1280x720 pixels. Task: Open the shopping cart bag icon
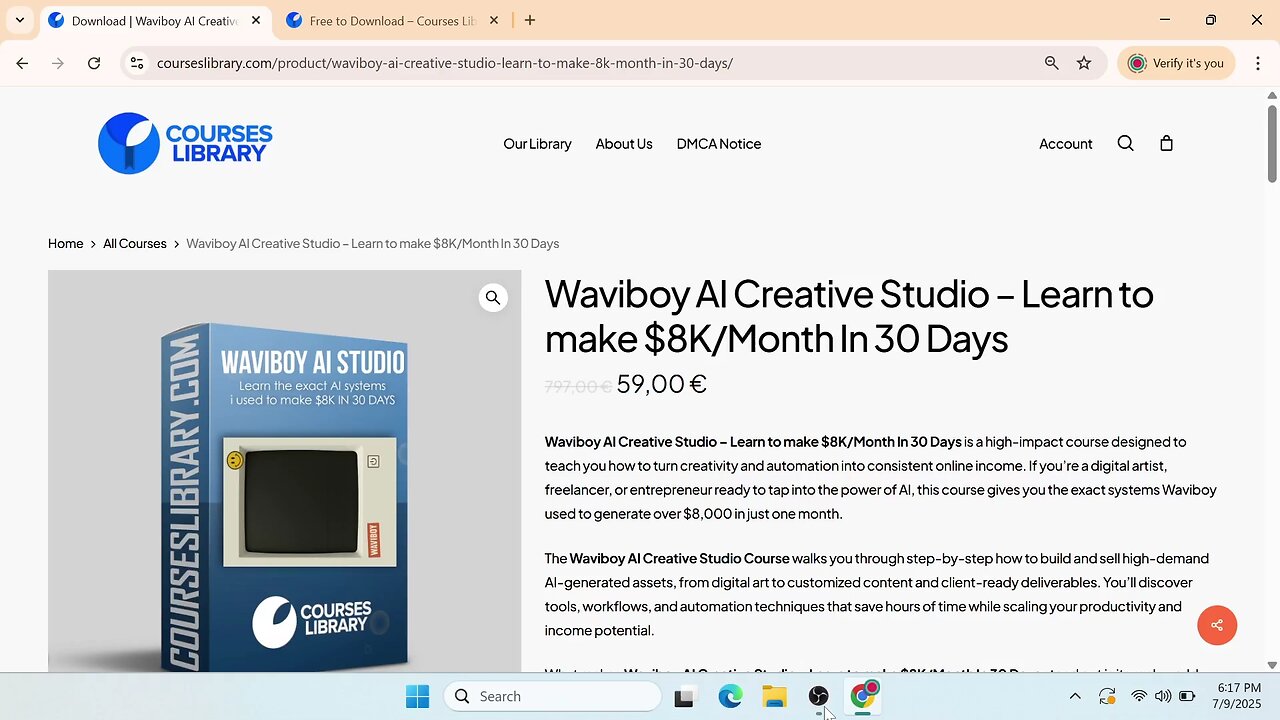(x=1166, y=143)
